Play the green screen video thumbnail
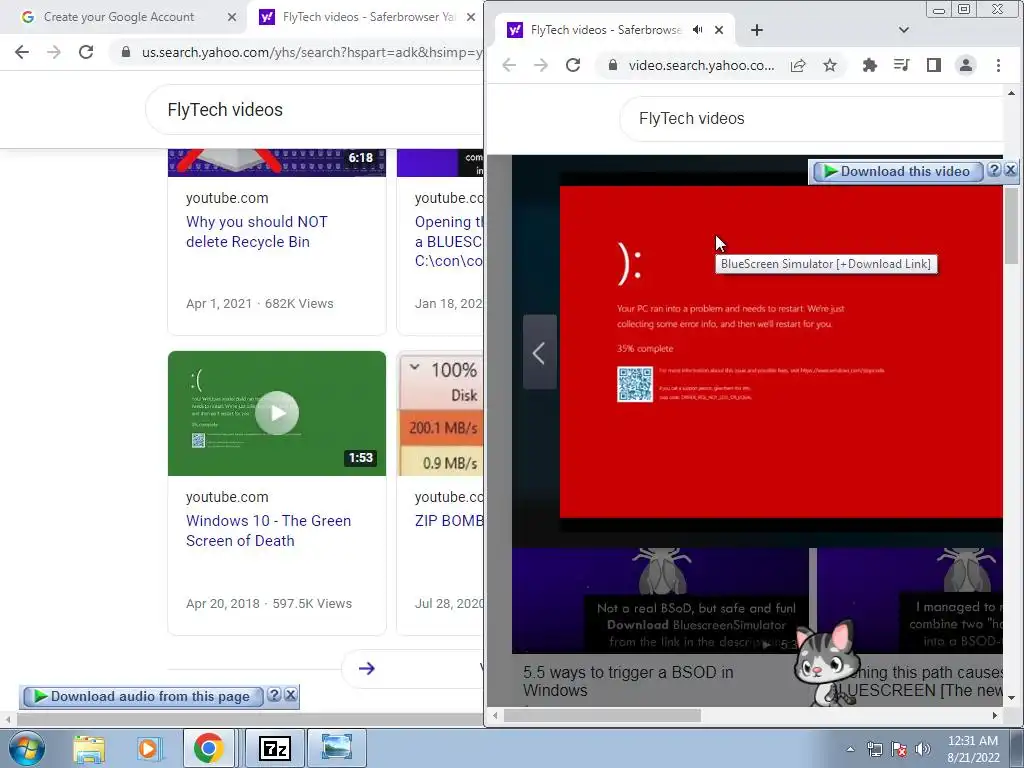Screen dimensions: 1024x768 (x=277, y=413)
